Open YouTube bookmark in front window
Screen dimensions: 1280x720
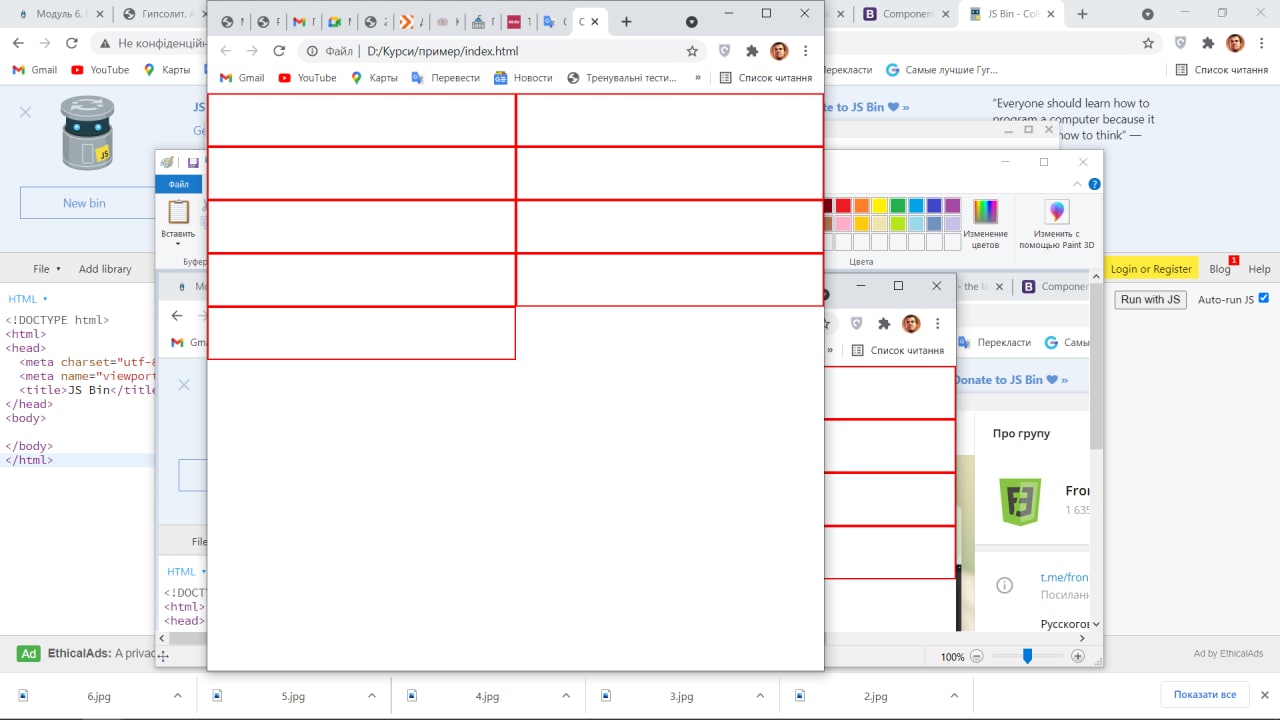click(x=307, y=78)
